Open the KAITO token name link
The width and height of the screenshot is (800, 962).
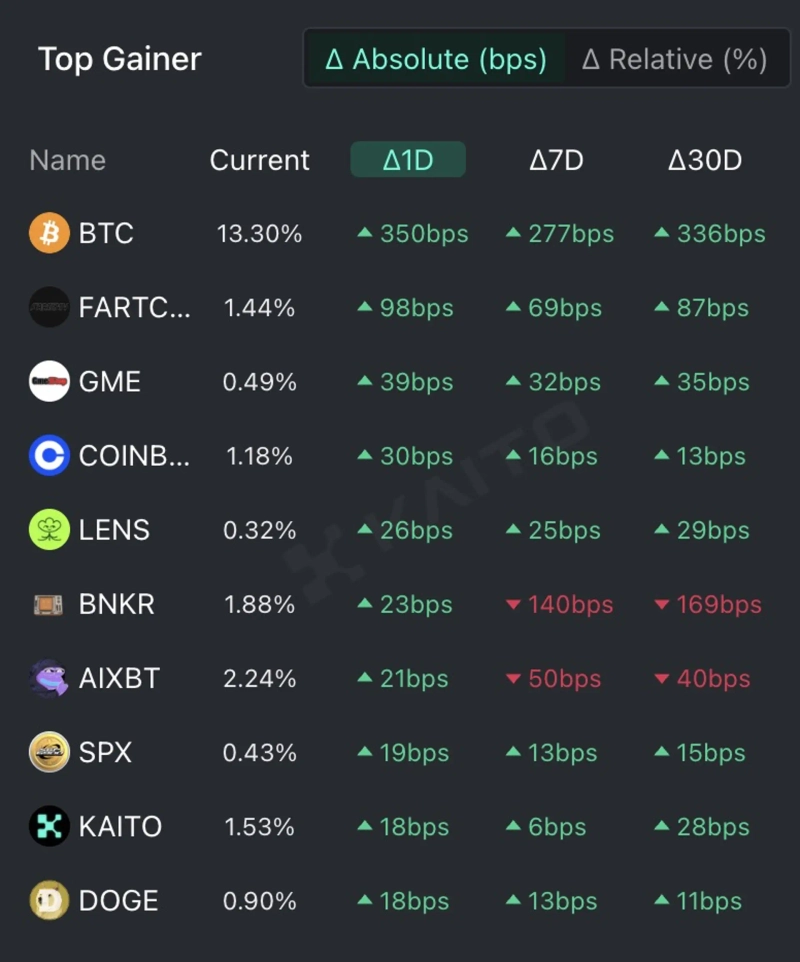(120, 827)
